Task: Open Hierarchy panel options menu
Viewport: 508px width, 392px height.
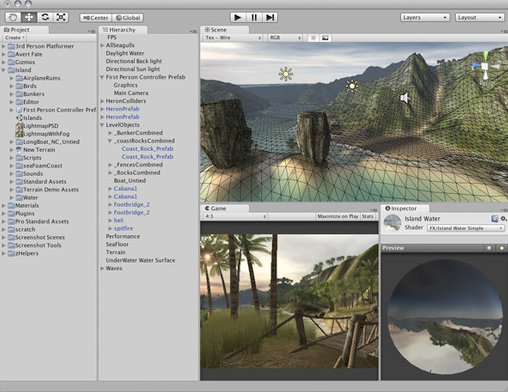Action: (193, 31)
